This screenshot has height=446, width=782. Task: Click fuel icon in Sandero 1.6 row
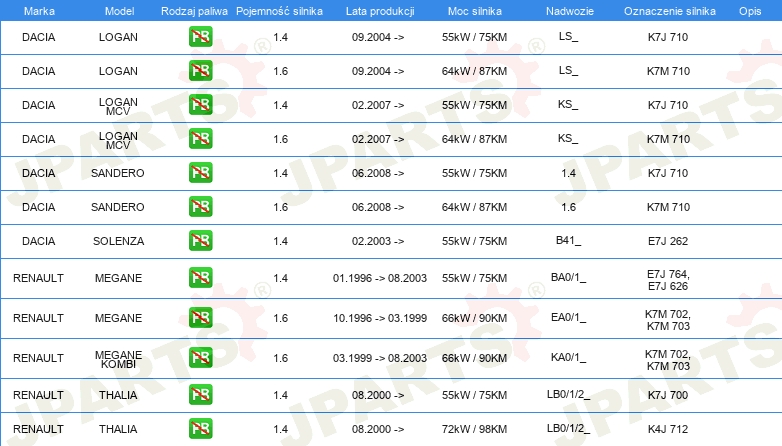200,207
